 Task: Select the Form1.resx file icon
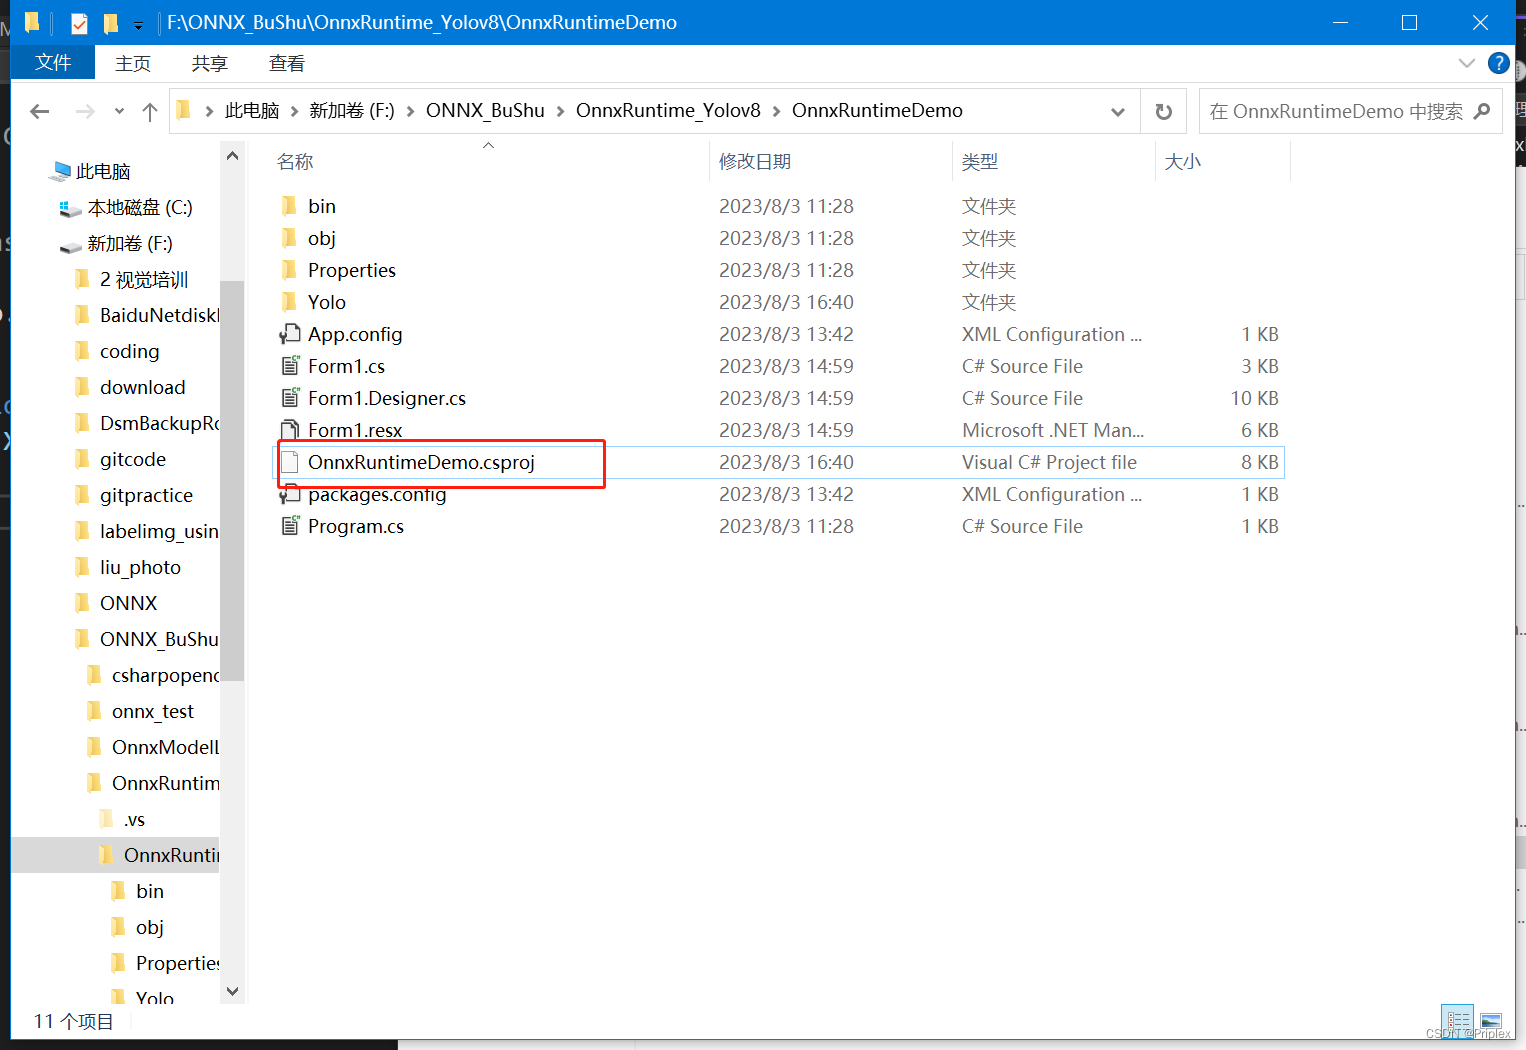tap(290, 430)
